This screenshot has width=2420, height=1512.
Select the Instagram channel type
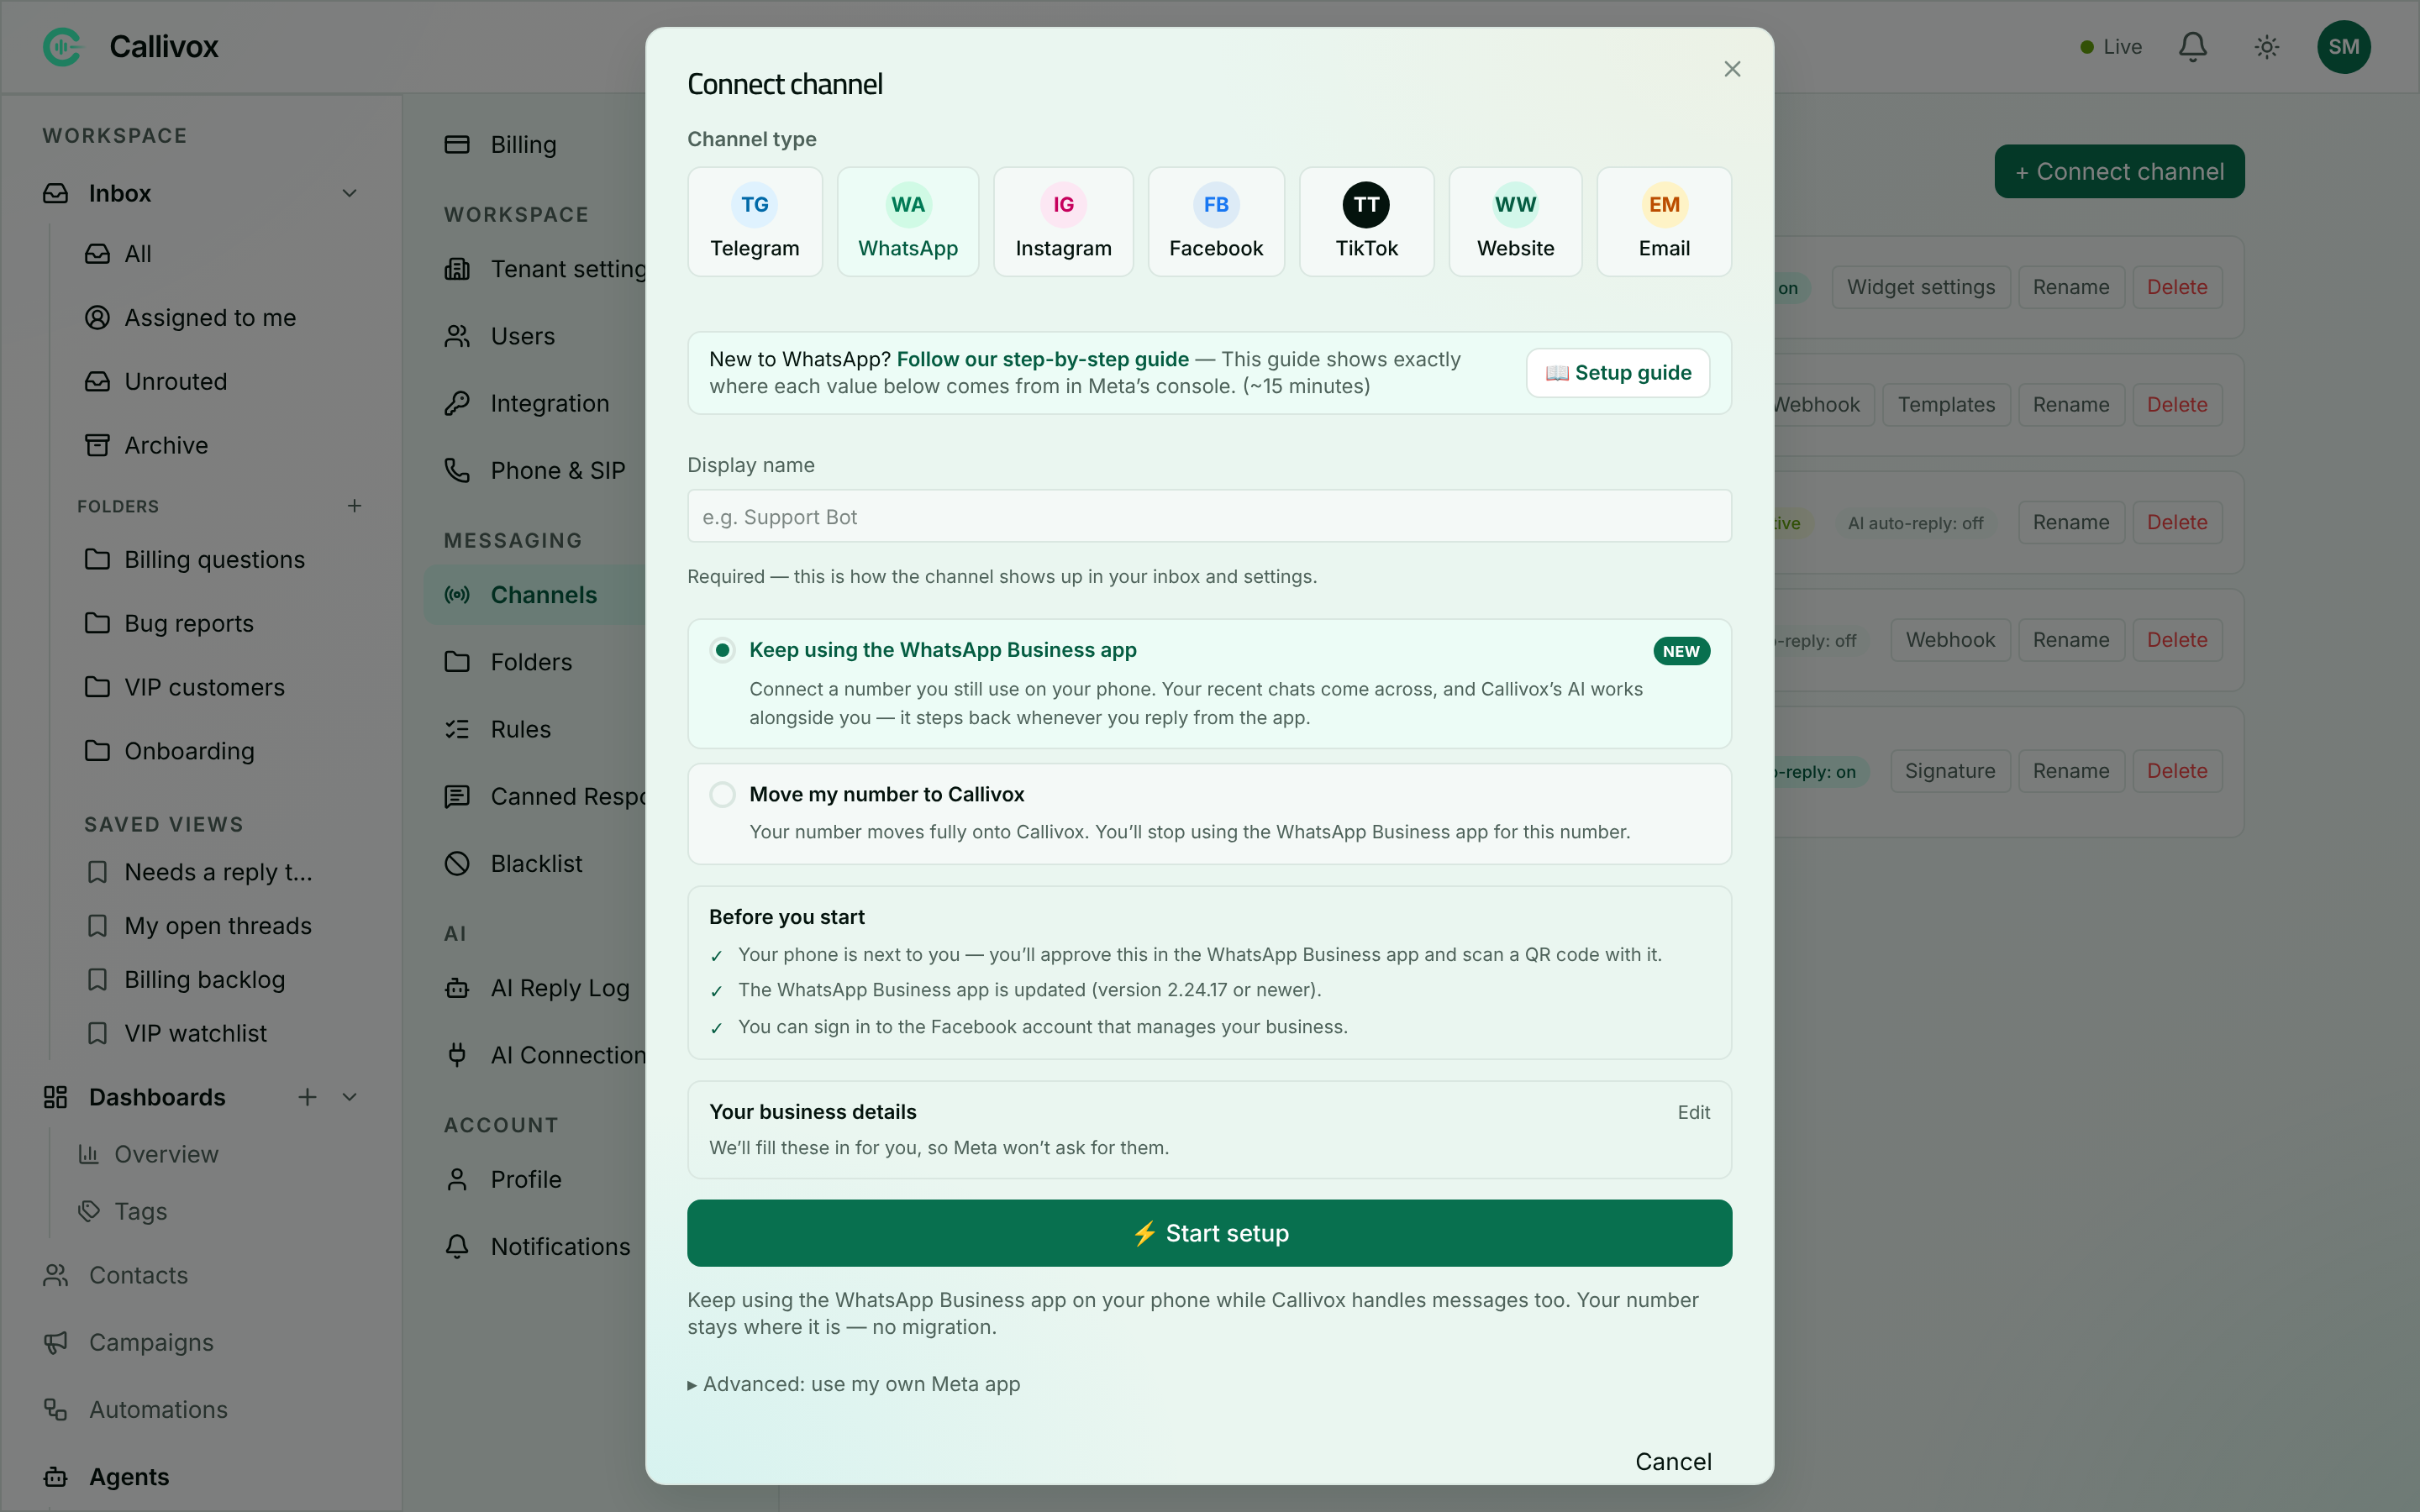(1063, 222)
